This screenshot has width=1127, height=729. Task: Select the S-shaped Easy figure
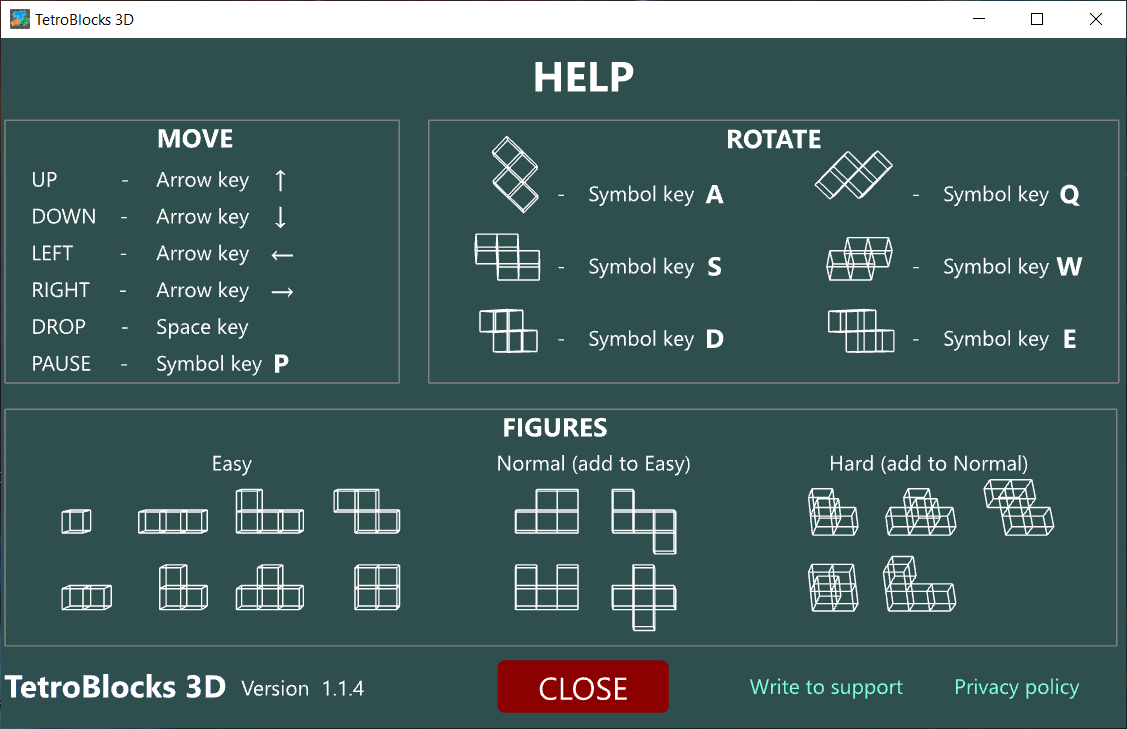[x=367, y=511]
